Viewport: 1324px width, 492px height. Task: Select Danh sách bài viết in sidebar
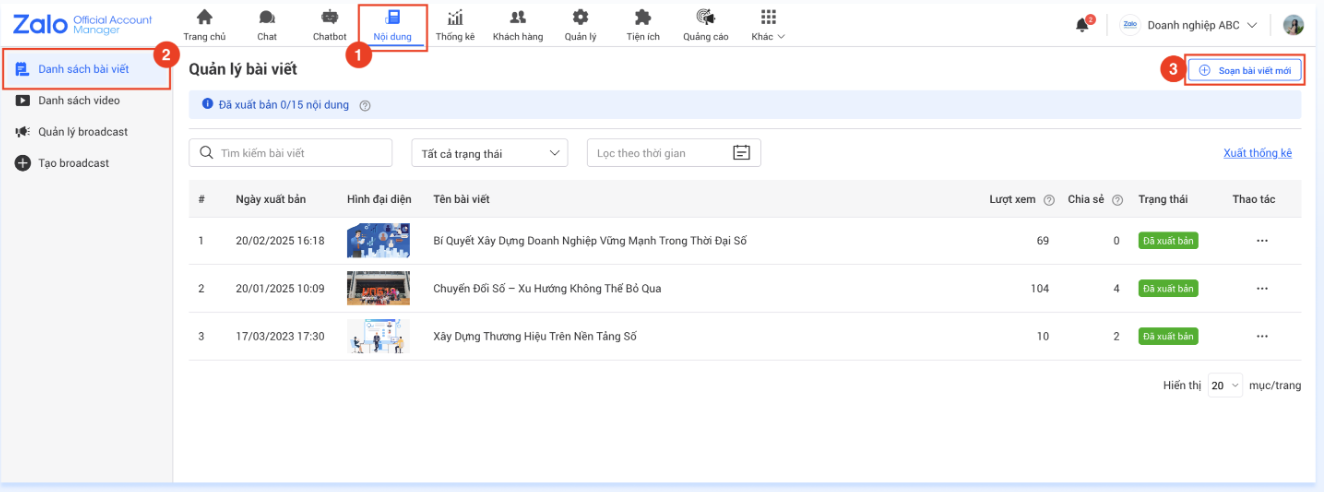pos(87,69)
